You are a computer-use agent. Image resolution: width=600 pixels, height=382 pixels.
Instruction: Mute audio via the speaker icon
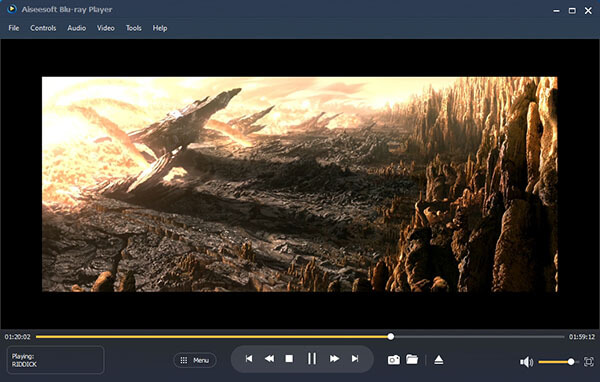pos(526,362)
